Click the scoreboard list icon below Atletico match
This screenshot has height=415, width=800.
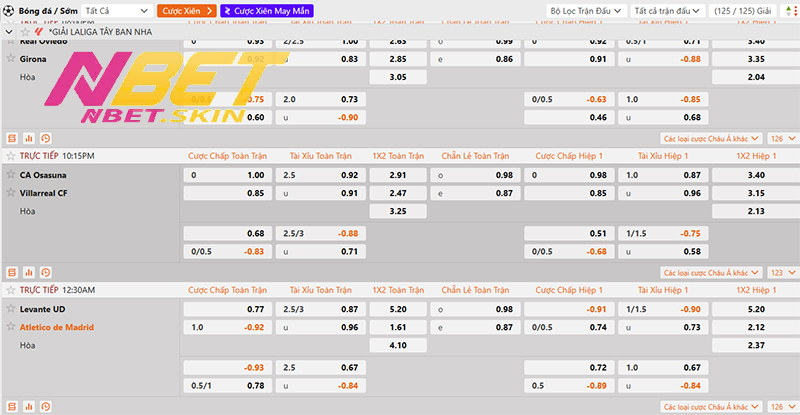coord(12,405)
